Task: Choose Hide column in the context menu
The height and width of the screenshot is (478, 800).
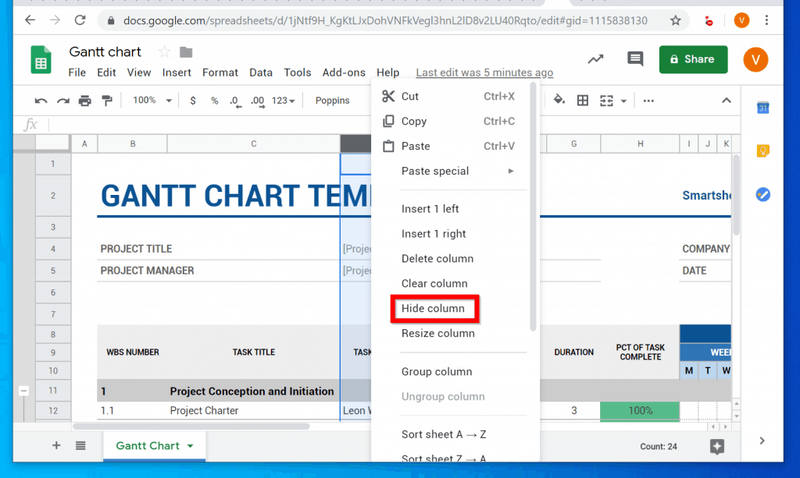Action: (433, 308)
